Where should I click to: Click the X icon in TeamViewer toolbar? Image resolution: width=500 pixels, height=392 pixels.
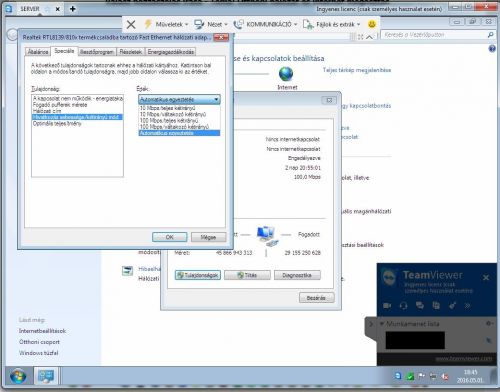131,24
